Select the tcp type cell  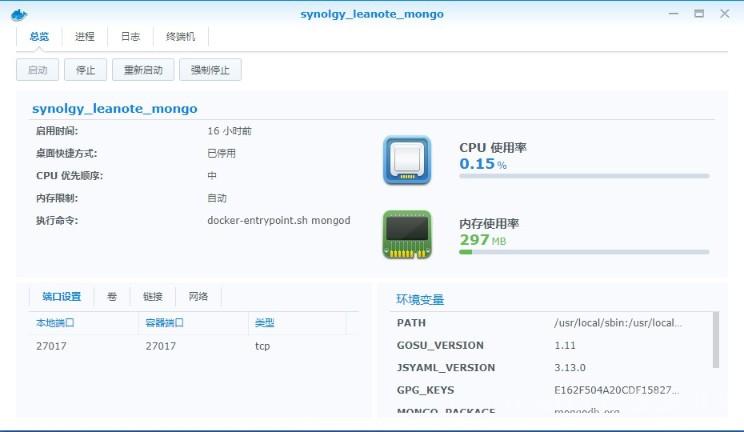[262, 346]
